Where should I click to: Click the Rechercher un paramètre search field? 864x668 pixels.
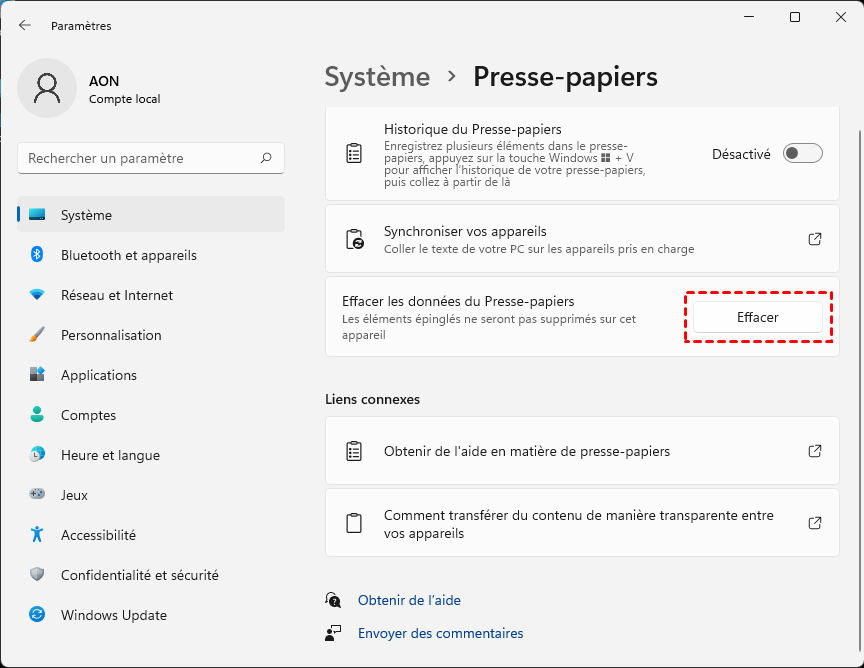coord(140,158)
